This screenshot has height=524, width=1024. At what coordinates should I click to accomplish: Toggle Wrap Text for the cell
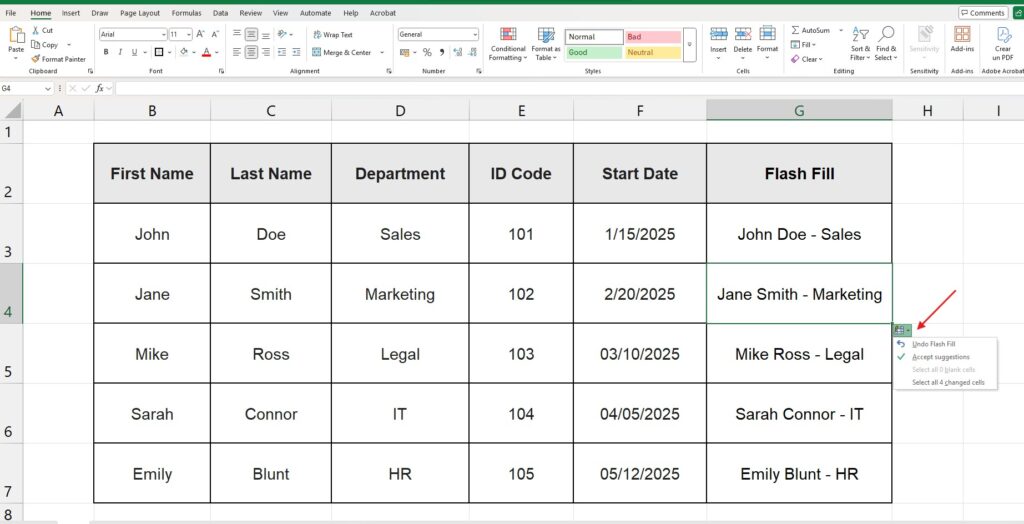332,35
